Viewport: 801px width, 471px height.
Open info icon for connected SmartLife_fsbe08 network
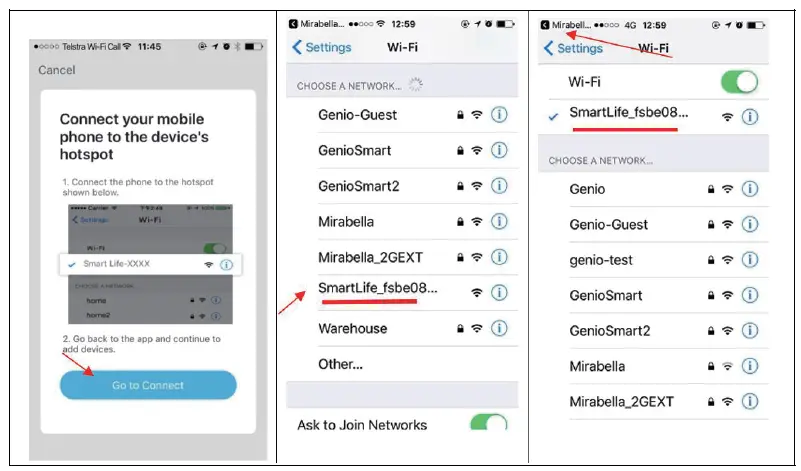pyautogui.click(x=749, y=117)
